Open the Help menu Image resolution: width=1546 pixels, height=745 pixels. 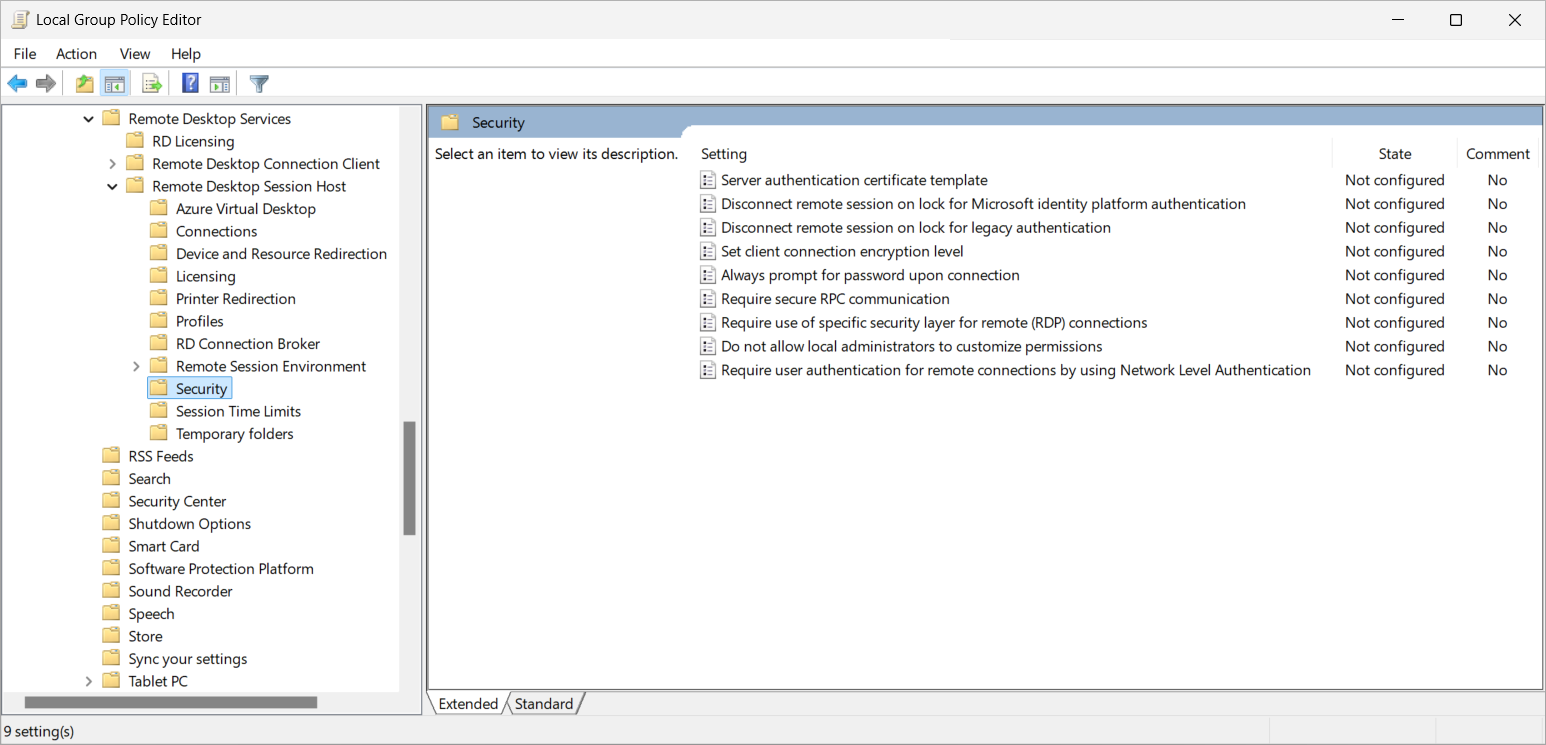pos(186,54)
